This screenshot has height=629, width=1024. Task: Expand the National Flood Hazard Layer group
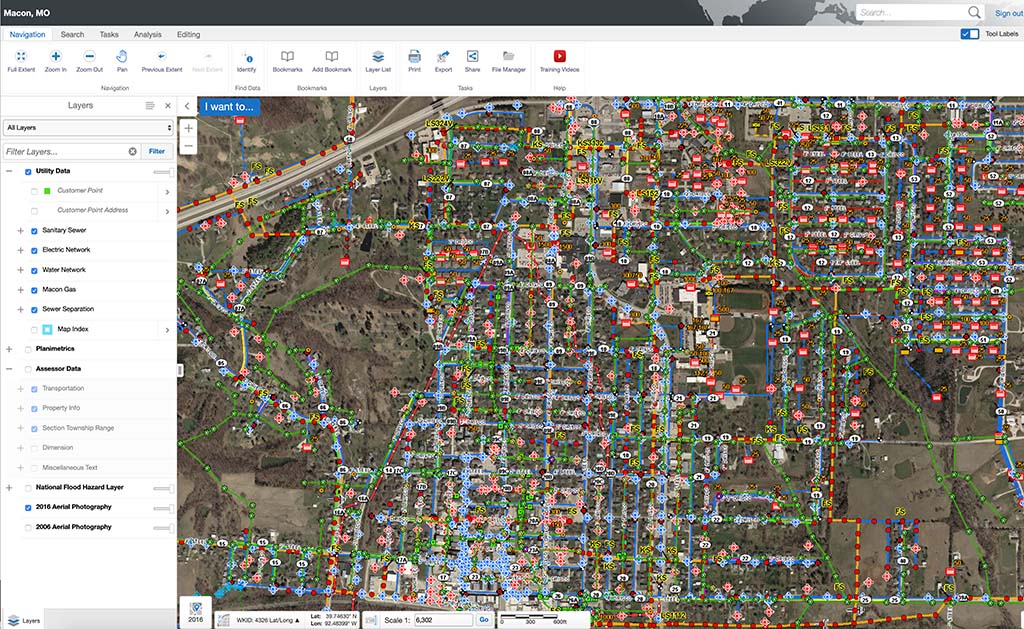9,488
